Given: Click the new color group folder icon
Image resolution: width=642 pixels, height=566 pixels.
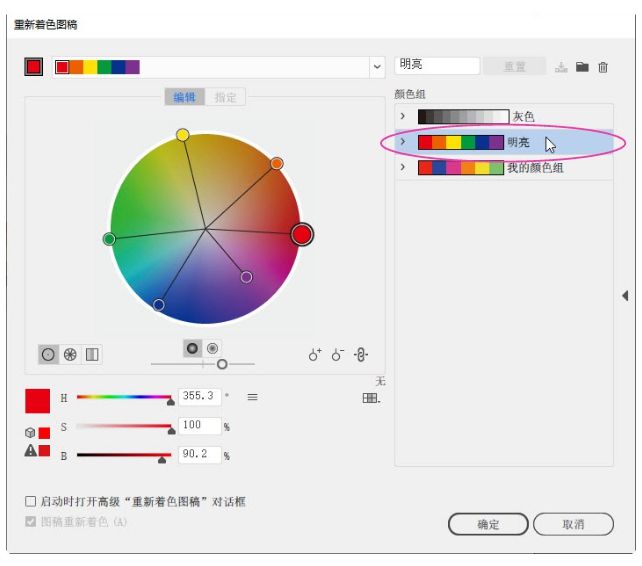Looking at the screenshot, I should (x=582, y=67).
